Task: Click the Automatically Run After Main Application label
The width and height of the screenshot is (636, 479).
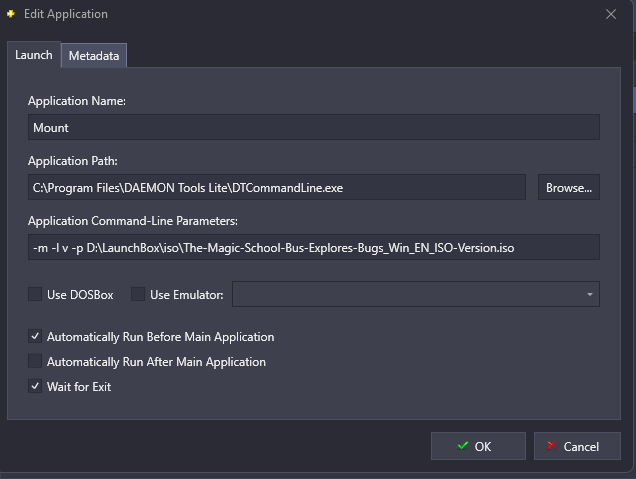Action: pyautogui.click(x=156, y=362)
